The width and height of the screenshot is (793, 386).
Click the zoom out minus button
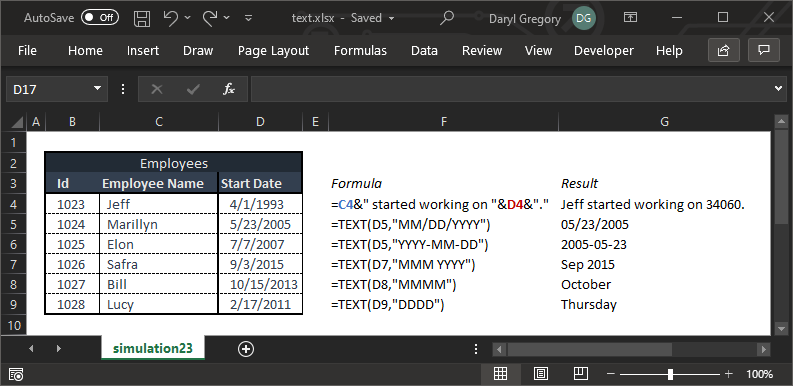610,374
